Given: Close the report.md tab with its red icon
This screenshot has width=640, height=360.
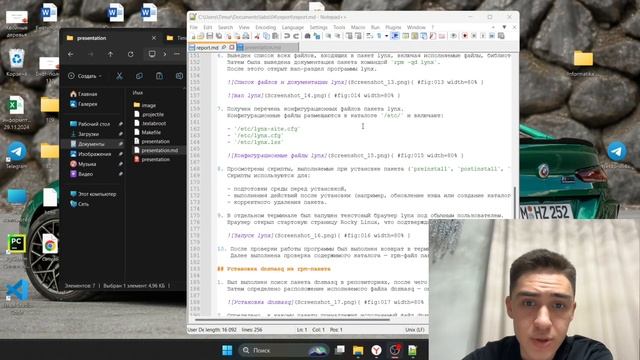Looking at the screenshot, I should click(232, 47).
